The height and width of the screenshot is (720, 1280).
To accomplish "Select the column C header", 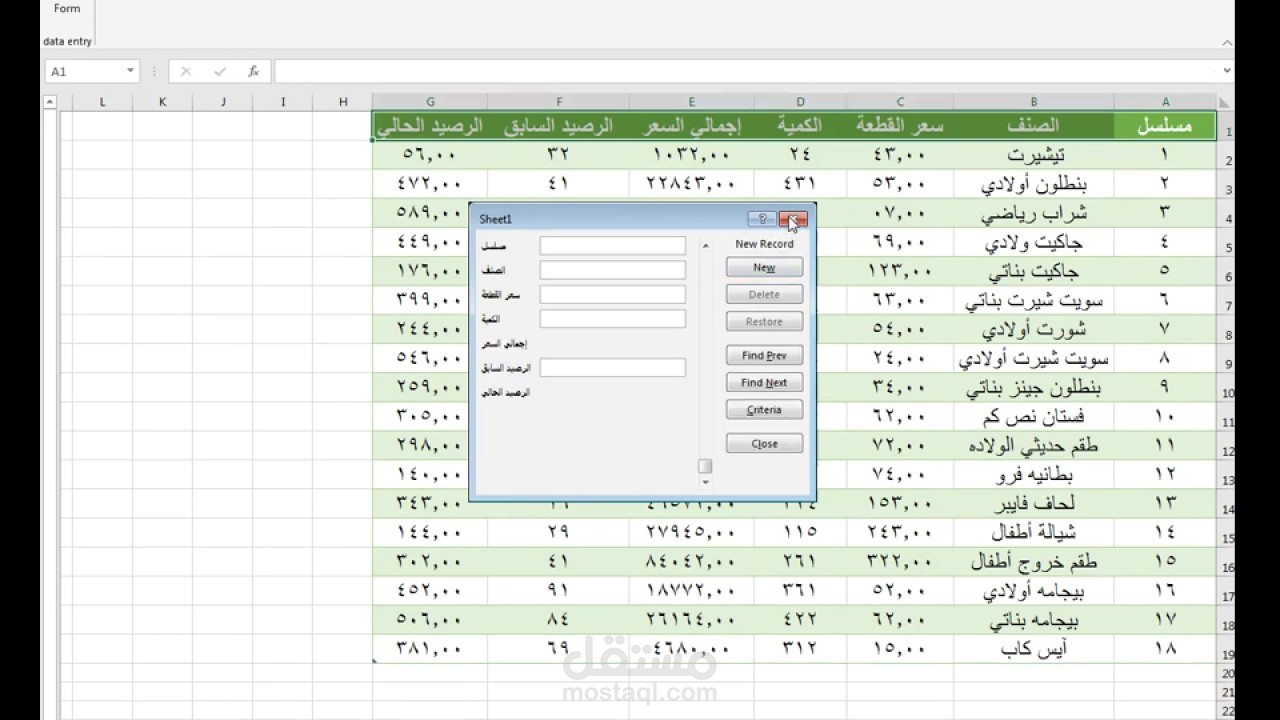I will tap(900, 102).
